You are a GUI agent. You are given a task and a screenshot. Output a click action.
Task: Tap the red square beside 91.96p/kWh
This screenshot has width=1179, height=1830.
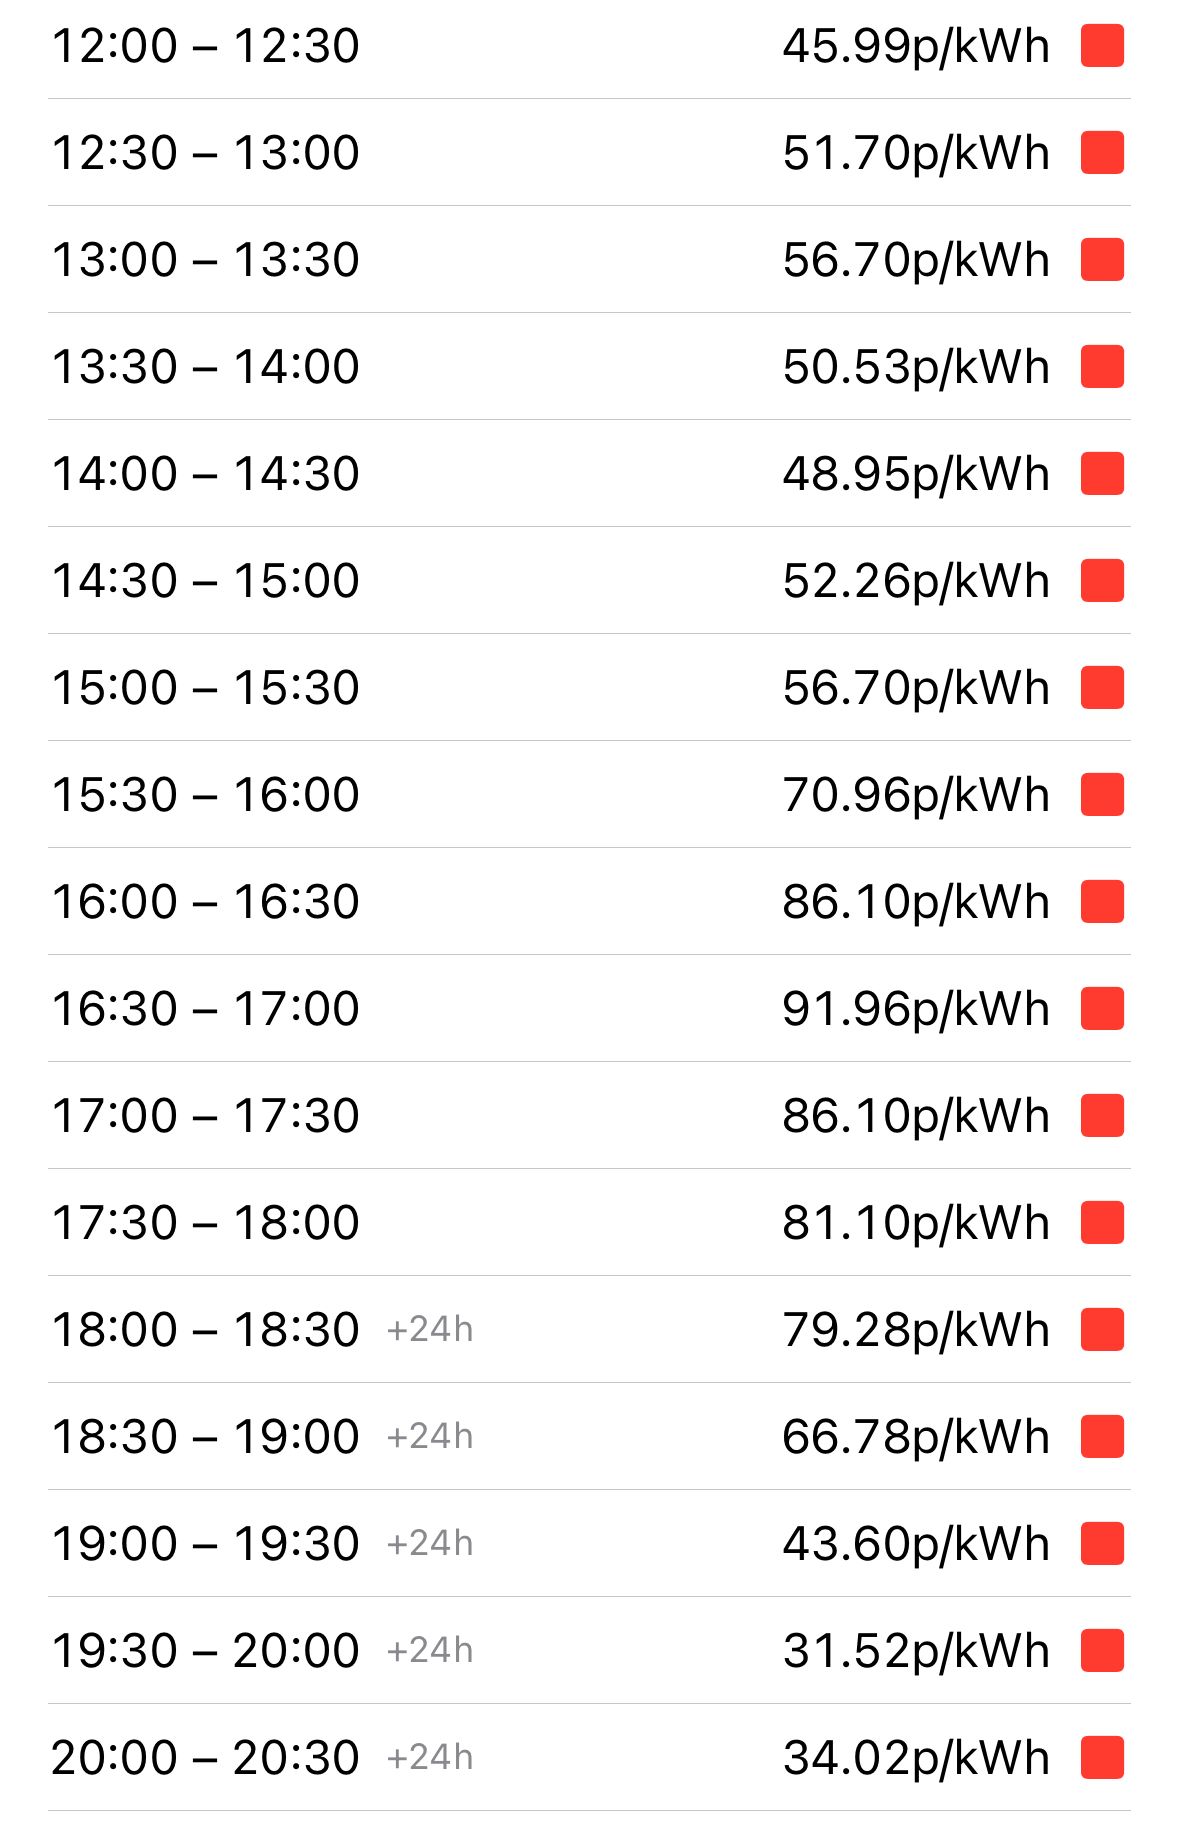pyautogui.click(x=1102, y=1009)
